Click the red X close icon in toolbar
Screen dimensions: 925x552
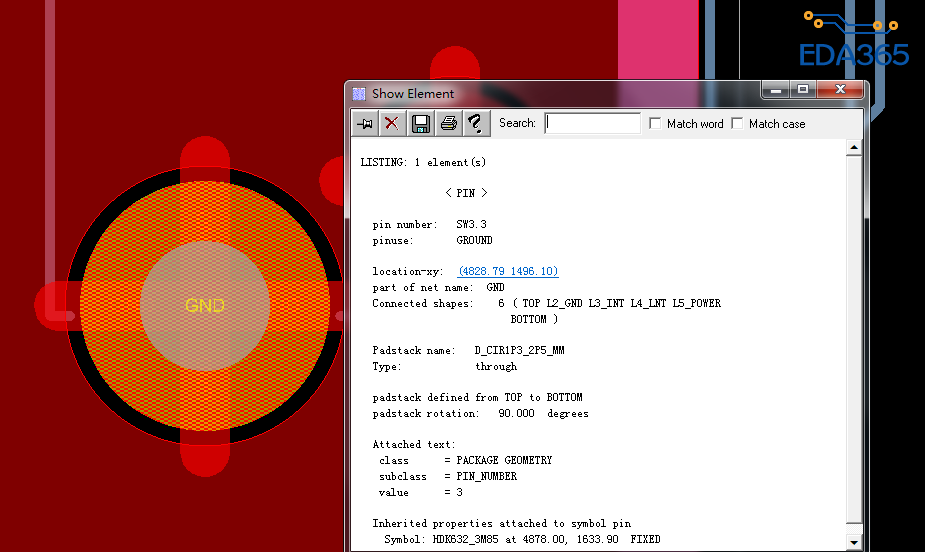(392, 123)
